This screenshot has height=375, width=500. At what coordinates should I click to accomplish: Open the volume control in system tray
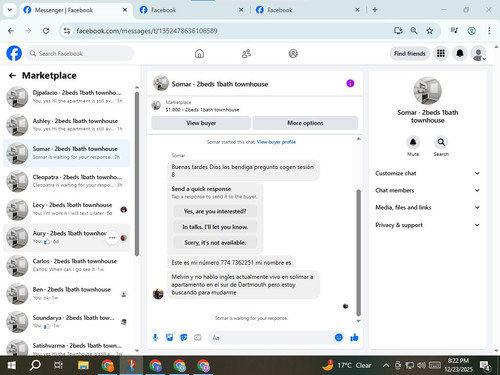[421, 365]
